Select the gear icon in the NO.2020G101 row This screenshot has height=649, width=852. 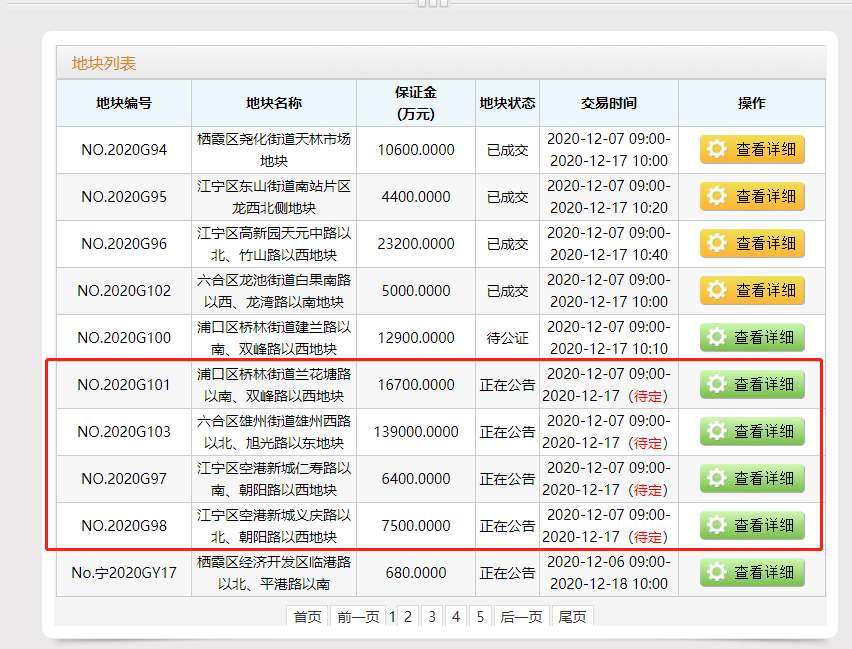coord(715,384)
